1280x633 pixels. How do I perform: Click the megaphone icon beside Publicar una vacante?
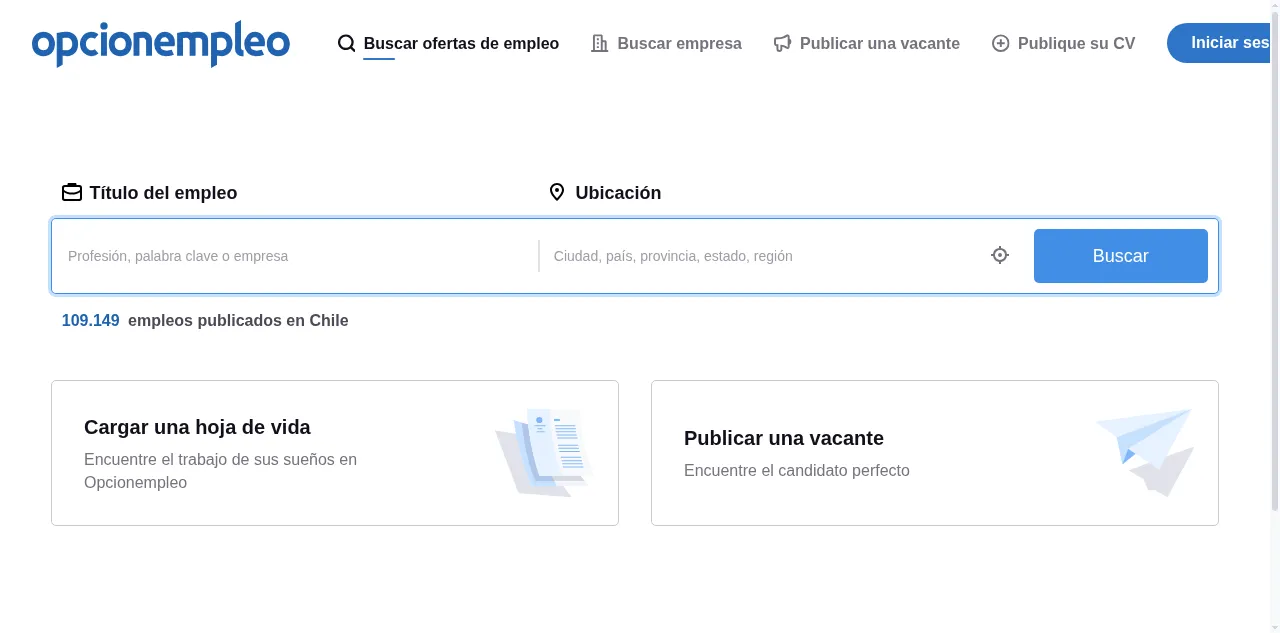point(782,43)
